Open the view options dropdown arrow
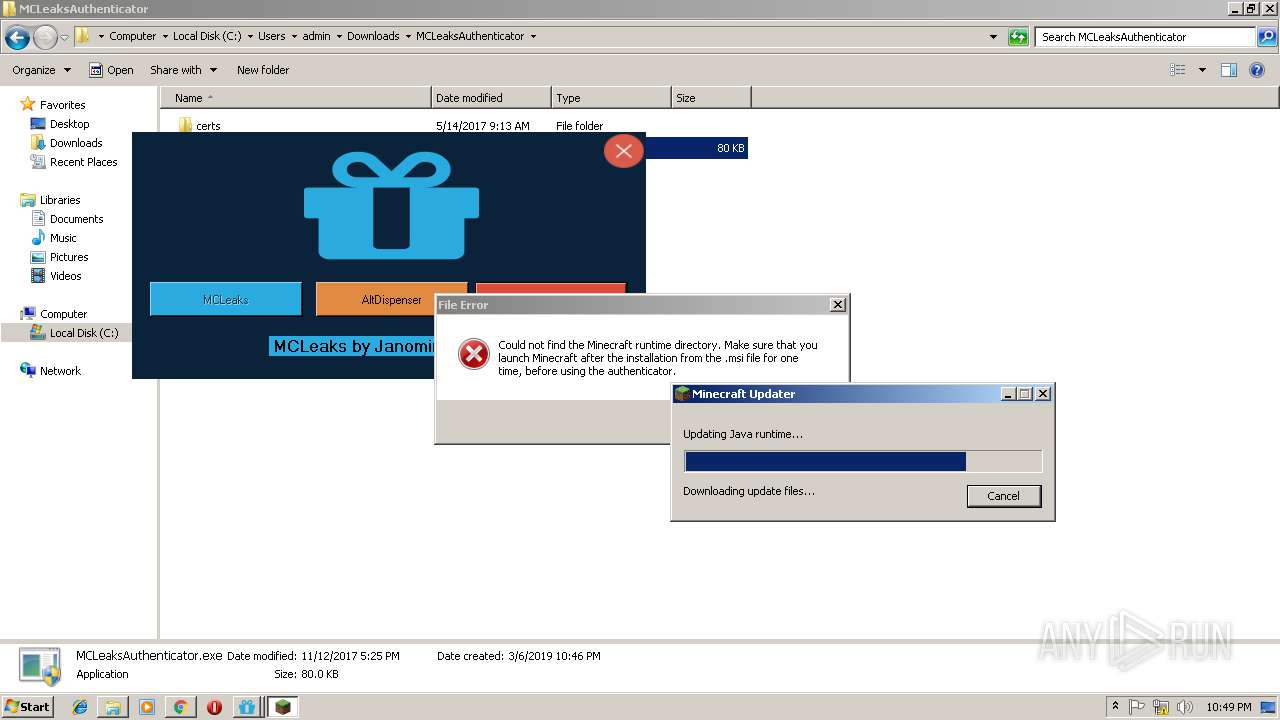Image resolution: width=1280 pixels, height=720 pixels. click(1202, 70)
